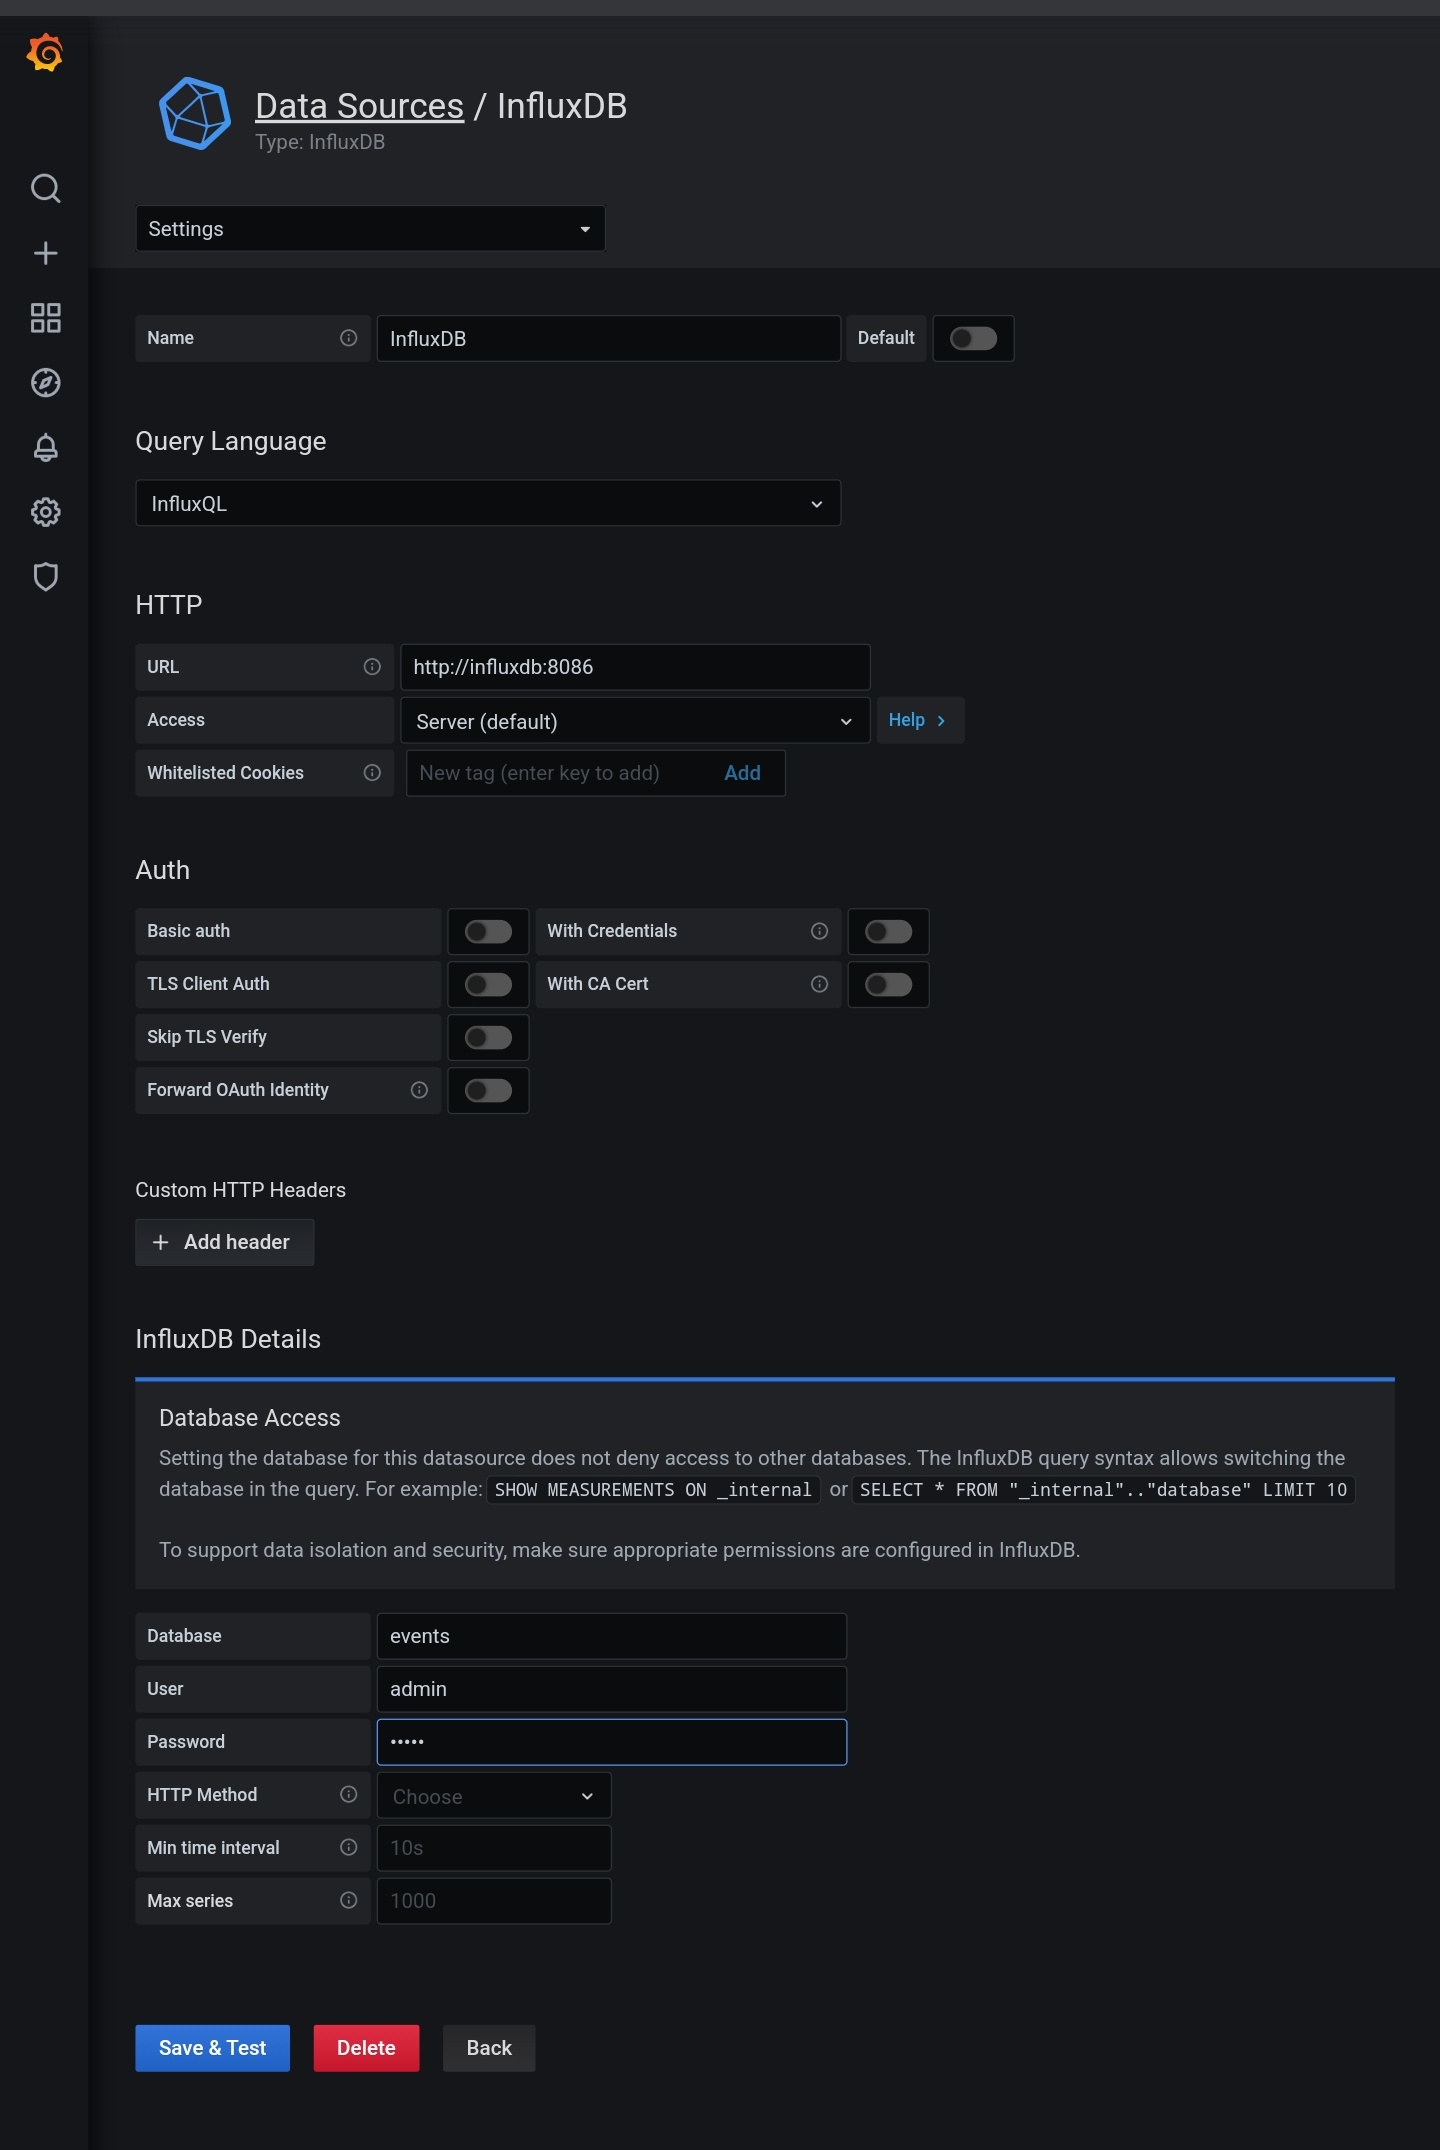Show info tooltip for Name field
Image resolution: width=1440 pixels, height=2150 pixels.
[x=348, y=338]
